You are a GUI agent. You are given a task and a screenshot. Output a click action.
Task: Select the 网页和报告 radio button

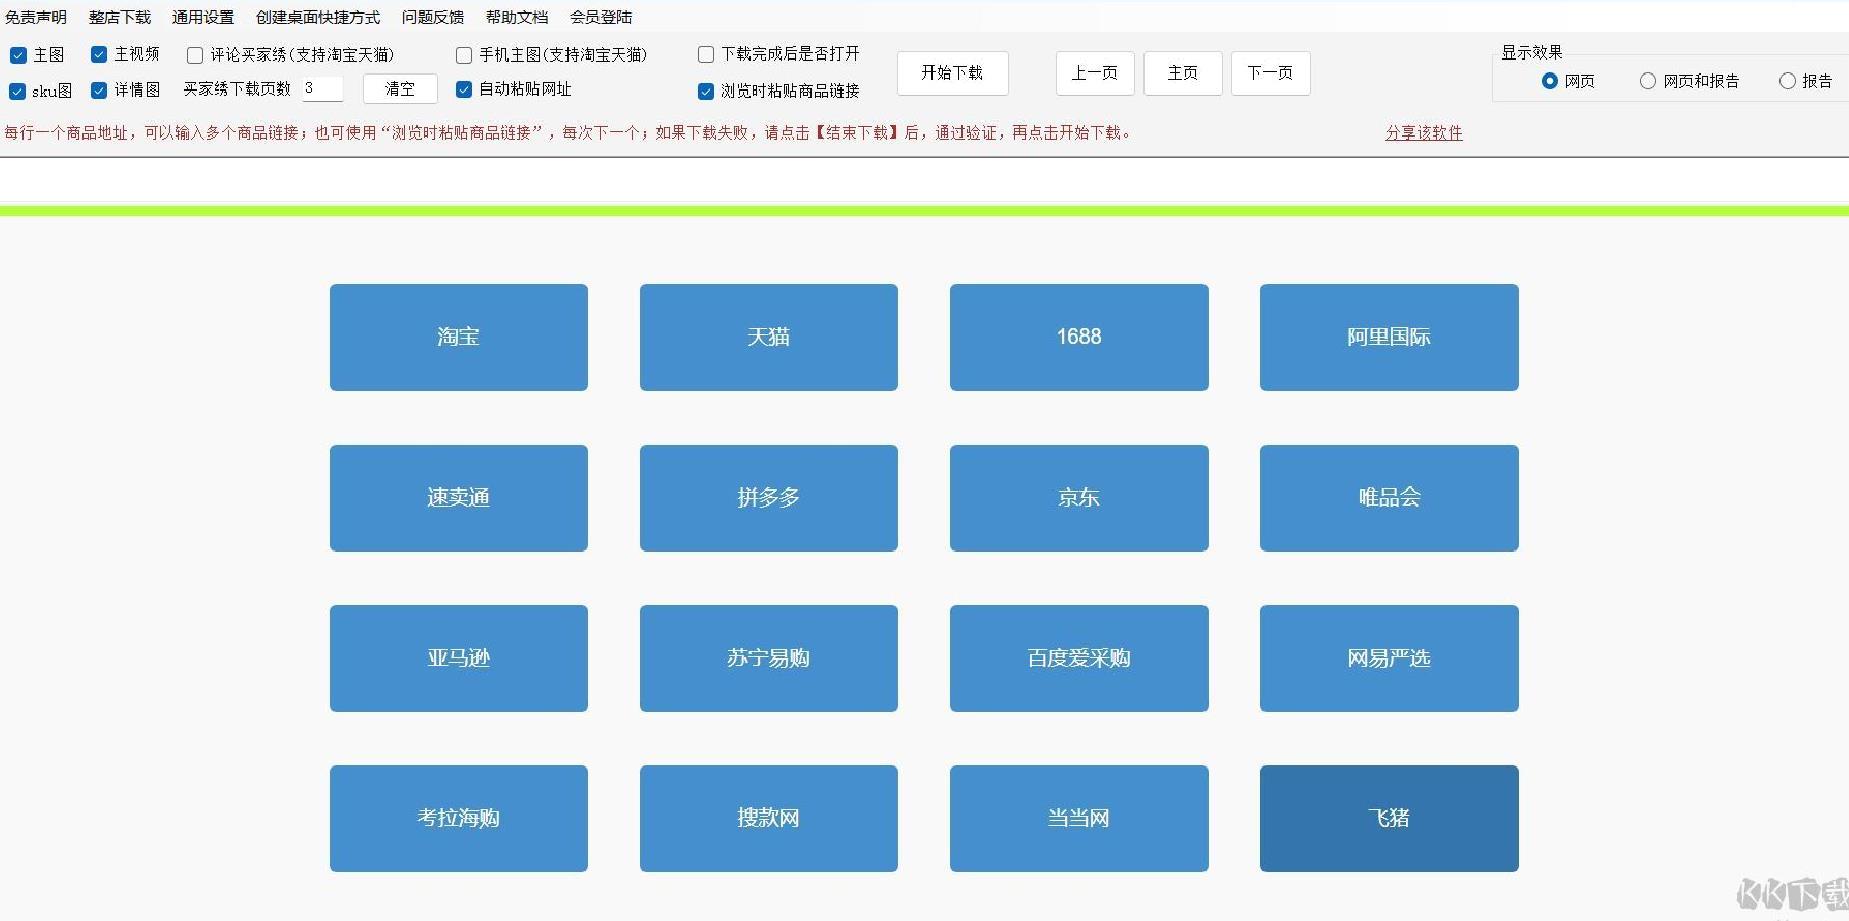(x=1648, y=81)
